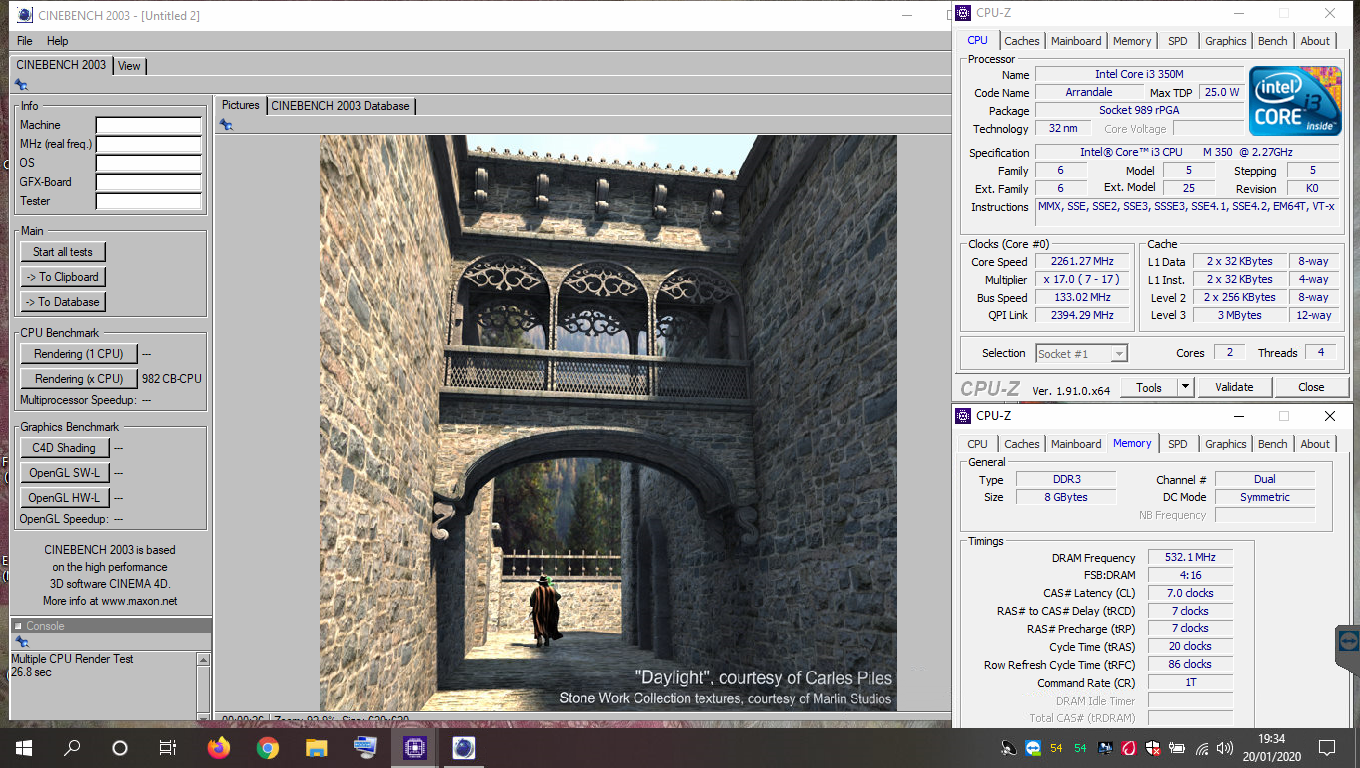Open SPD tab in the lower CPU-Z window
1360x768 pixels.
pos(1178,444)
